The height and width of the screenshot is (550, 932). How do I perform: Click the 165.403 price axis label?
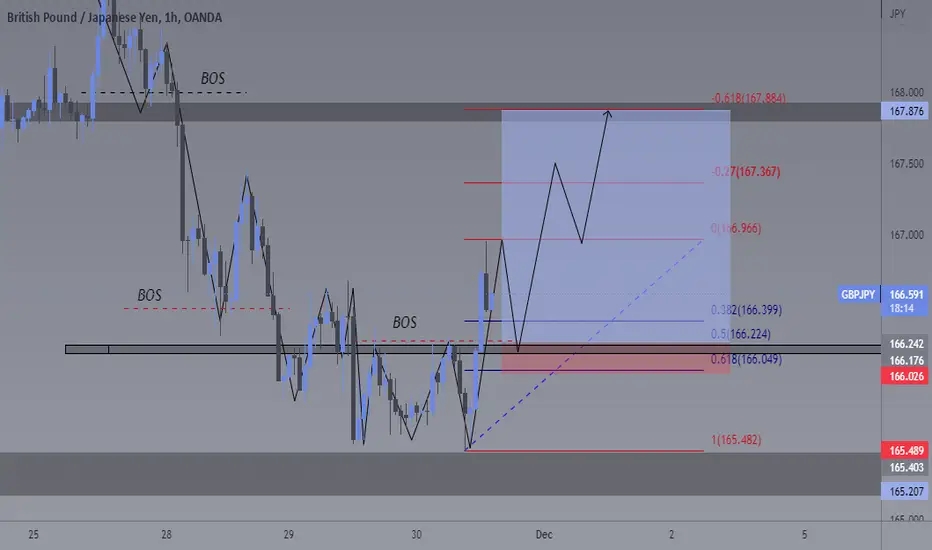pos(906,467)
